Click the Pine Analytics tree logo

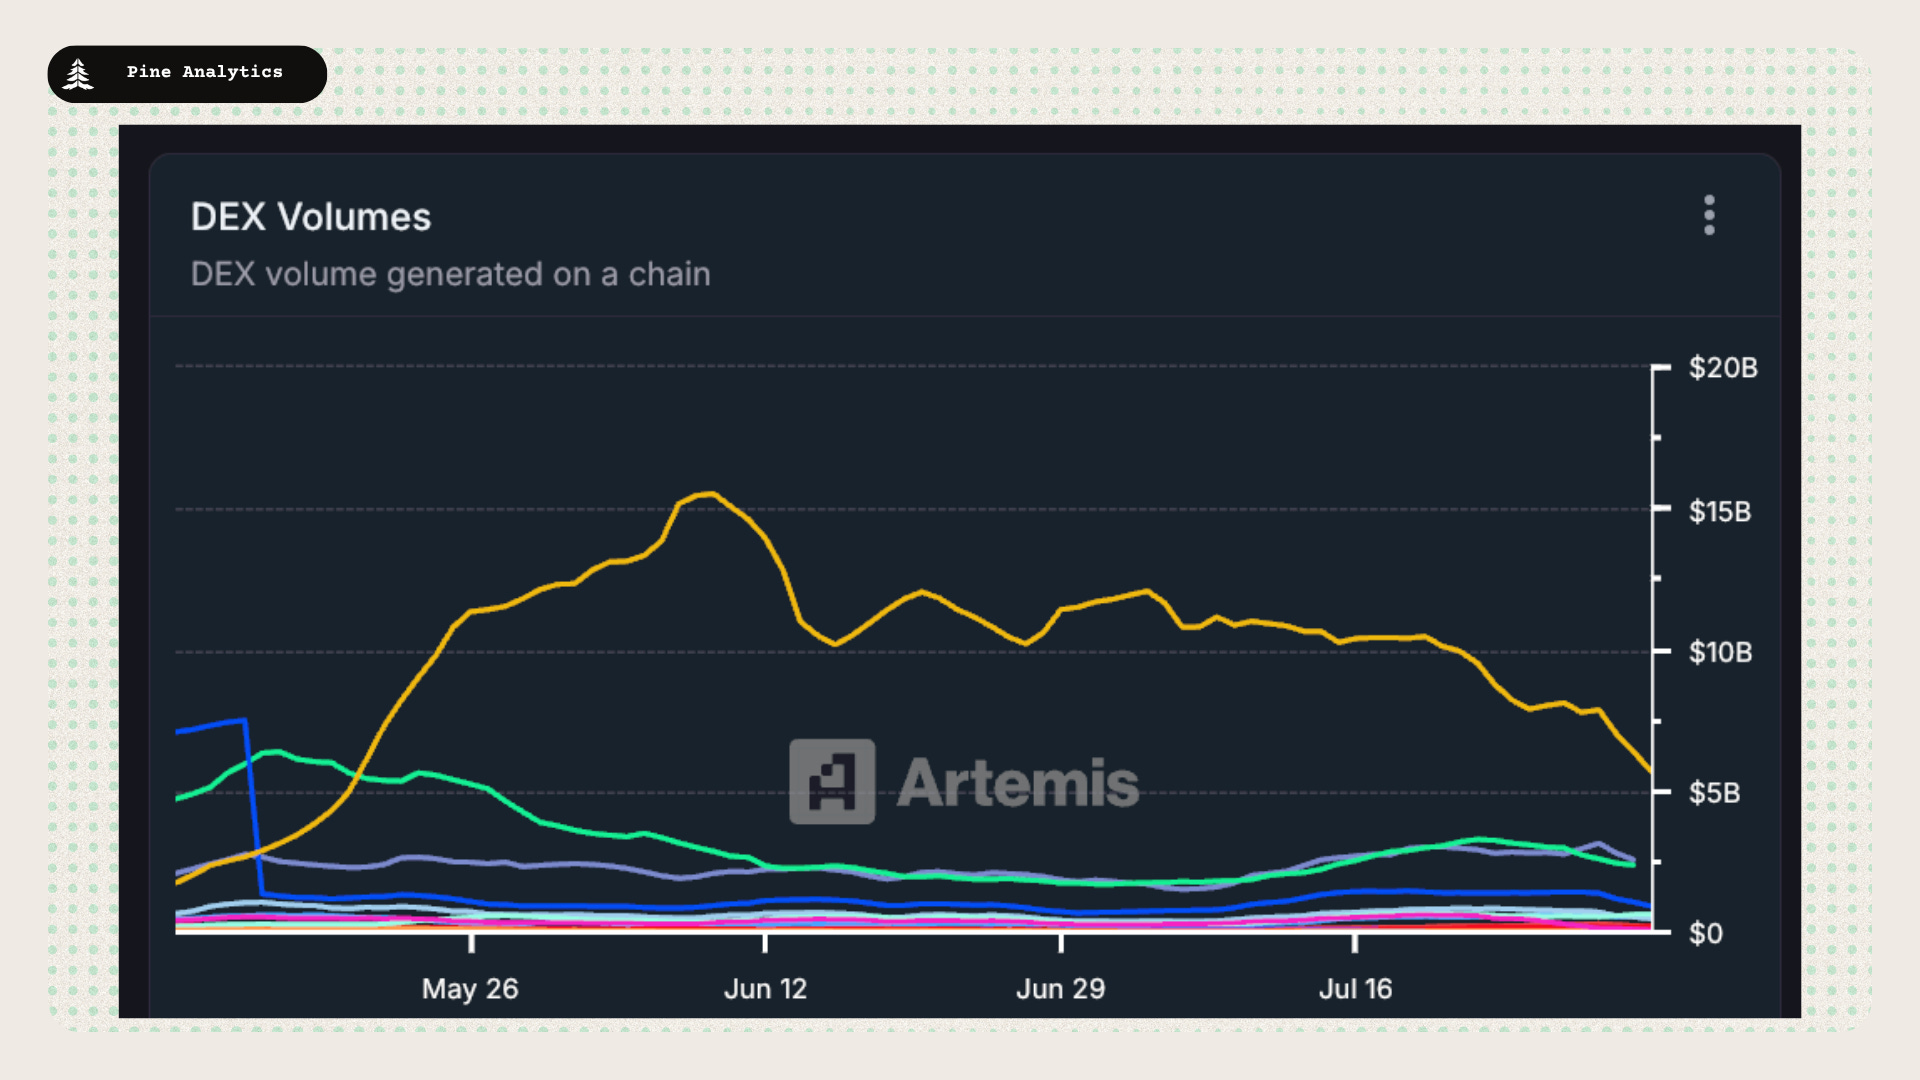78,74
